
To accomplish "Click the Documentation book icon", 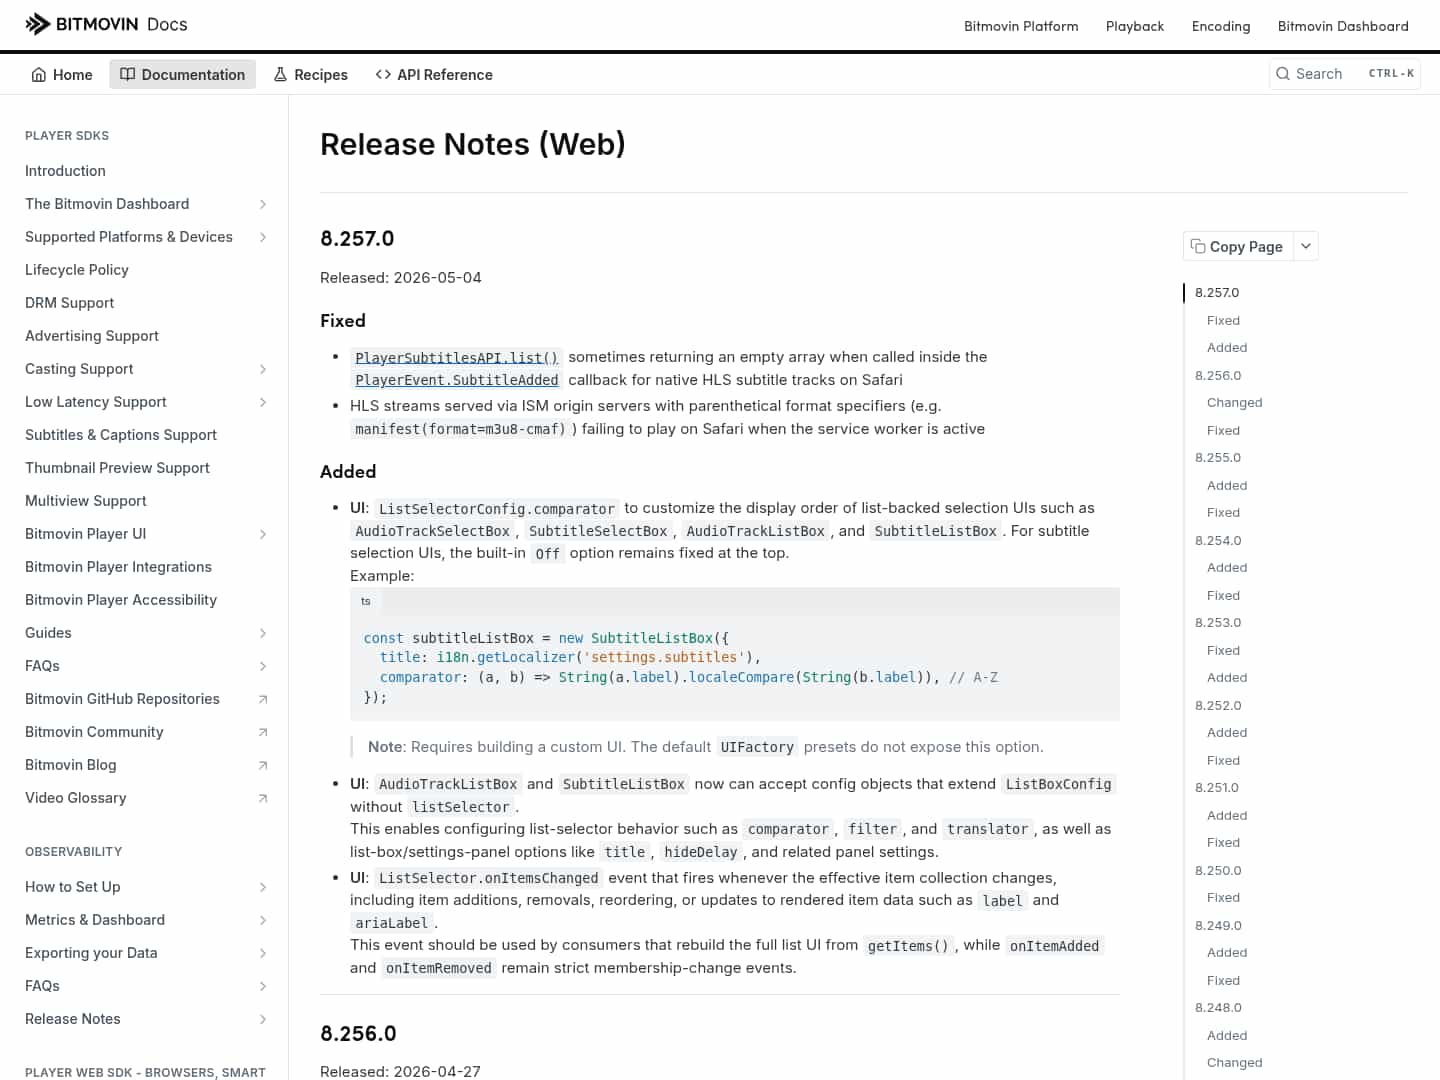I will pyautogui.click(x=128, y=74).
